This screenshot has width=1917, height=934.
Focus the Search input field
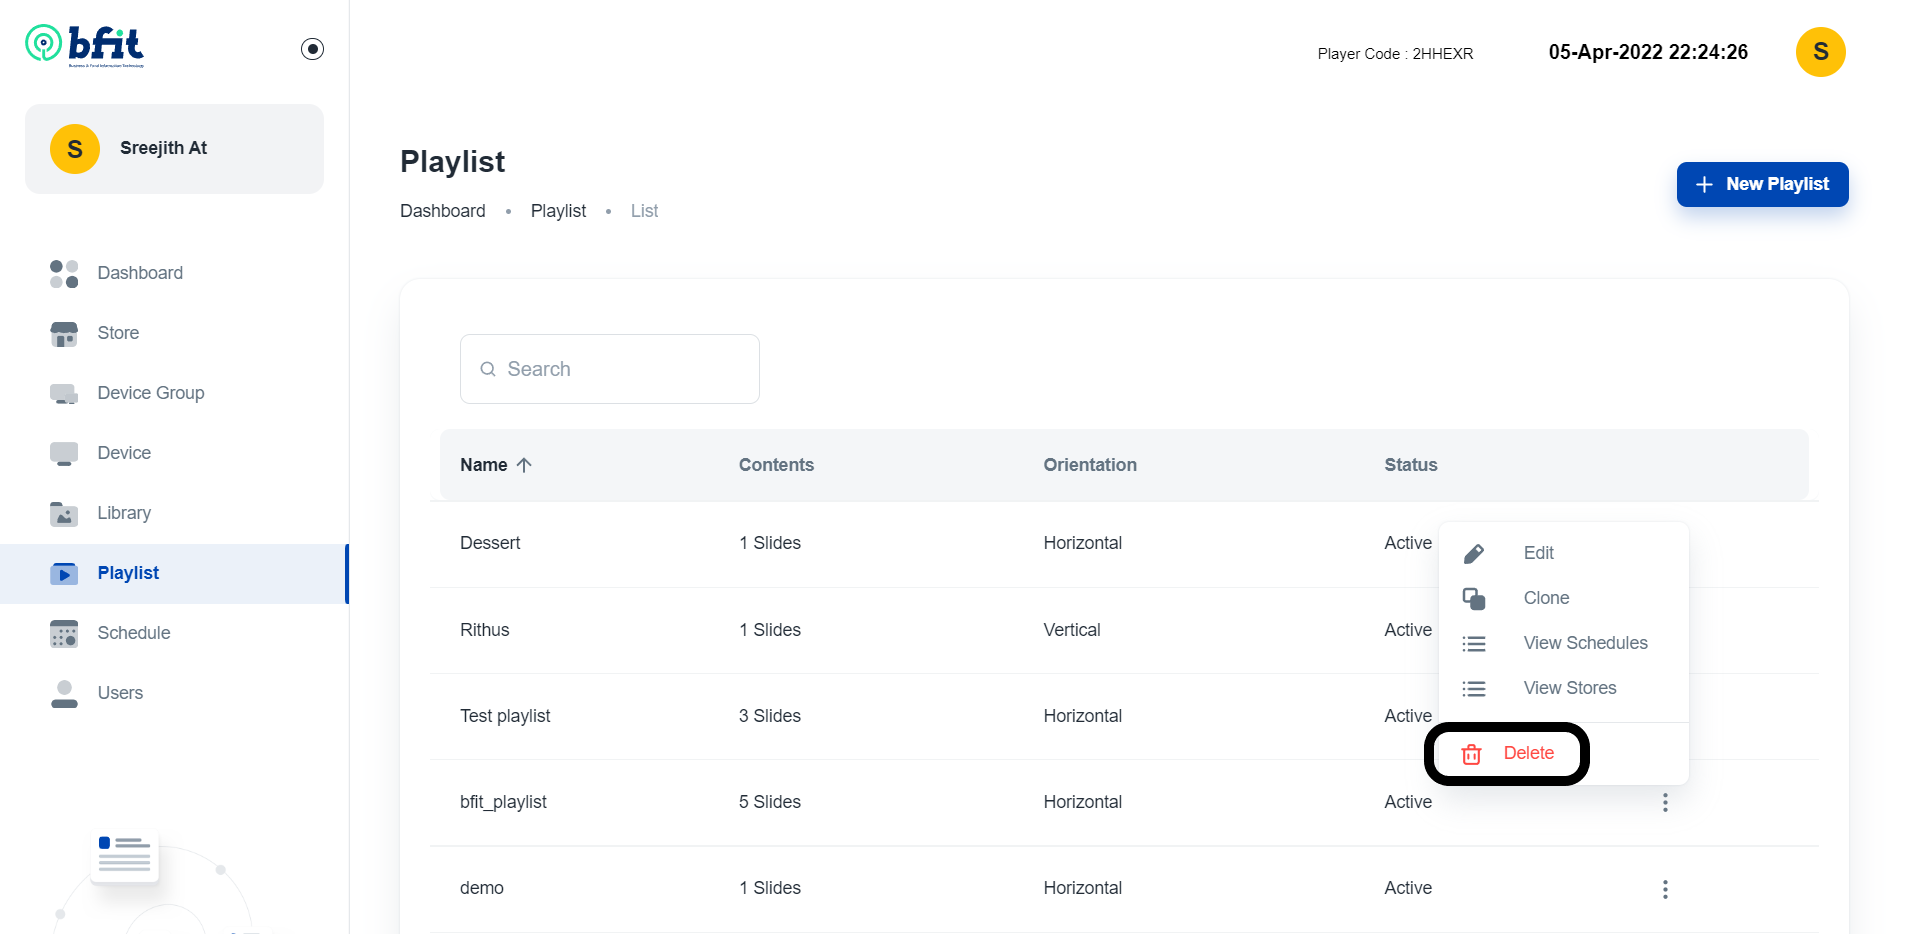(610, 369)
